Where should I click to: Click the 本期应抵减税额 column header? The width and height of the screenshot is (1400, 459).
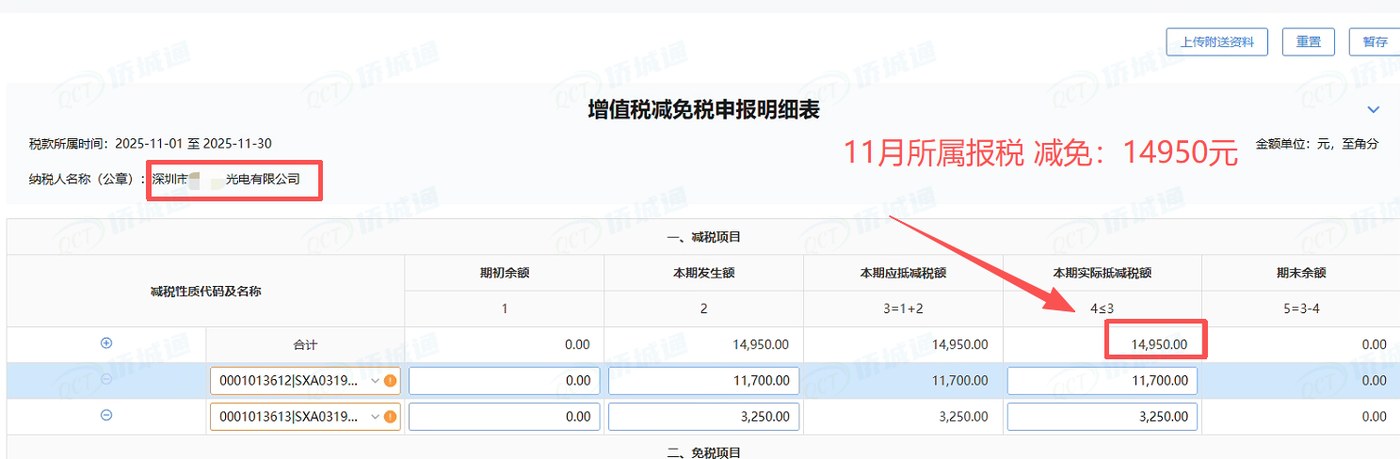(x=903, y=272)
